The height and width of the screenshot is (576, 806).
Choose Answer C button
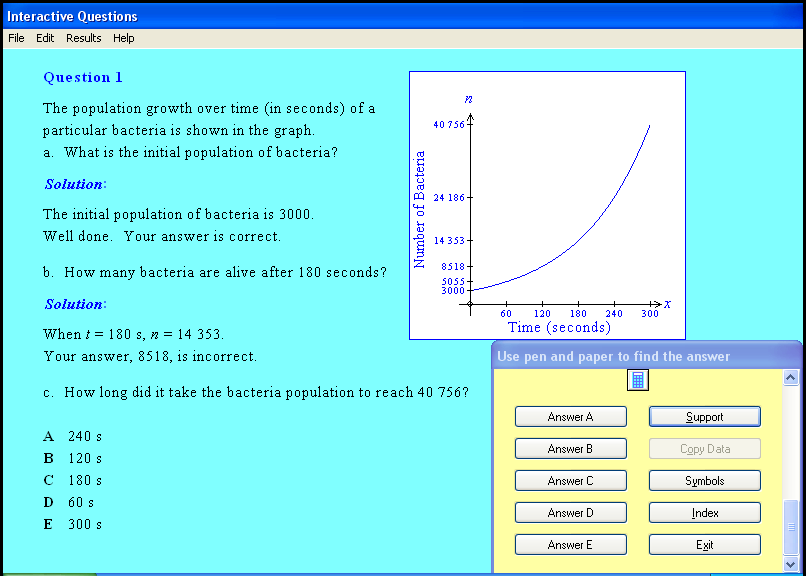pos(571,480)
